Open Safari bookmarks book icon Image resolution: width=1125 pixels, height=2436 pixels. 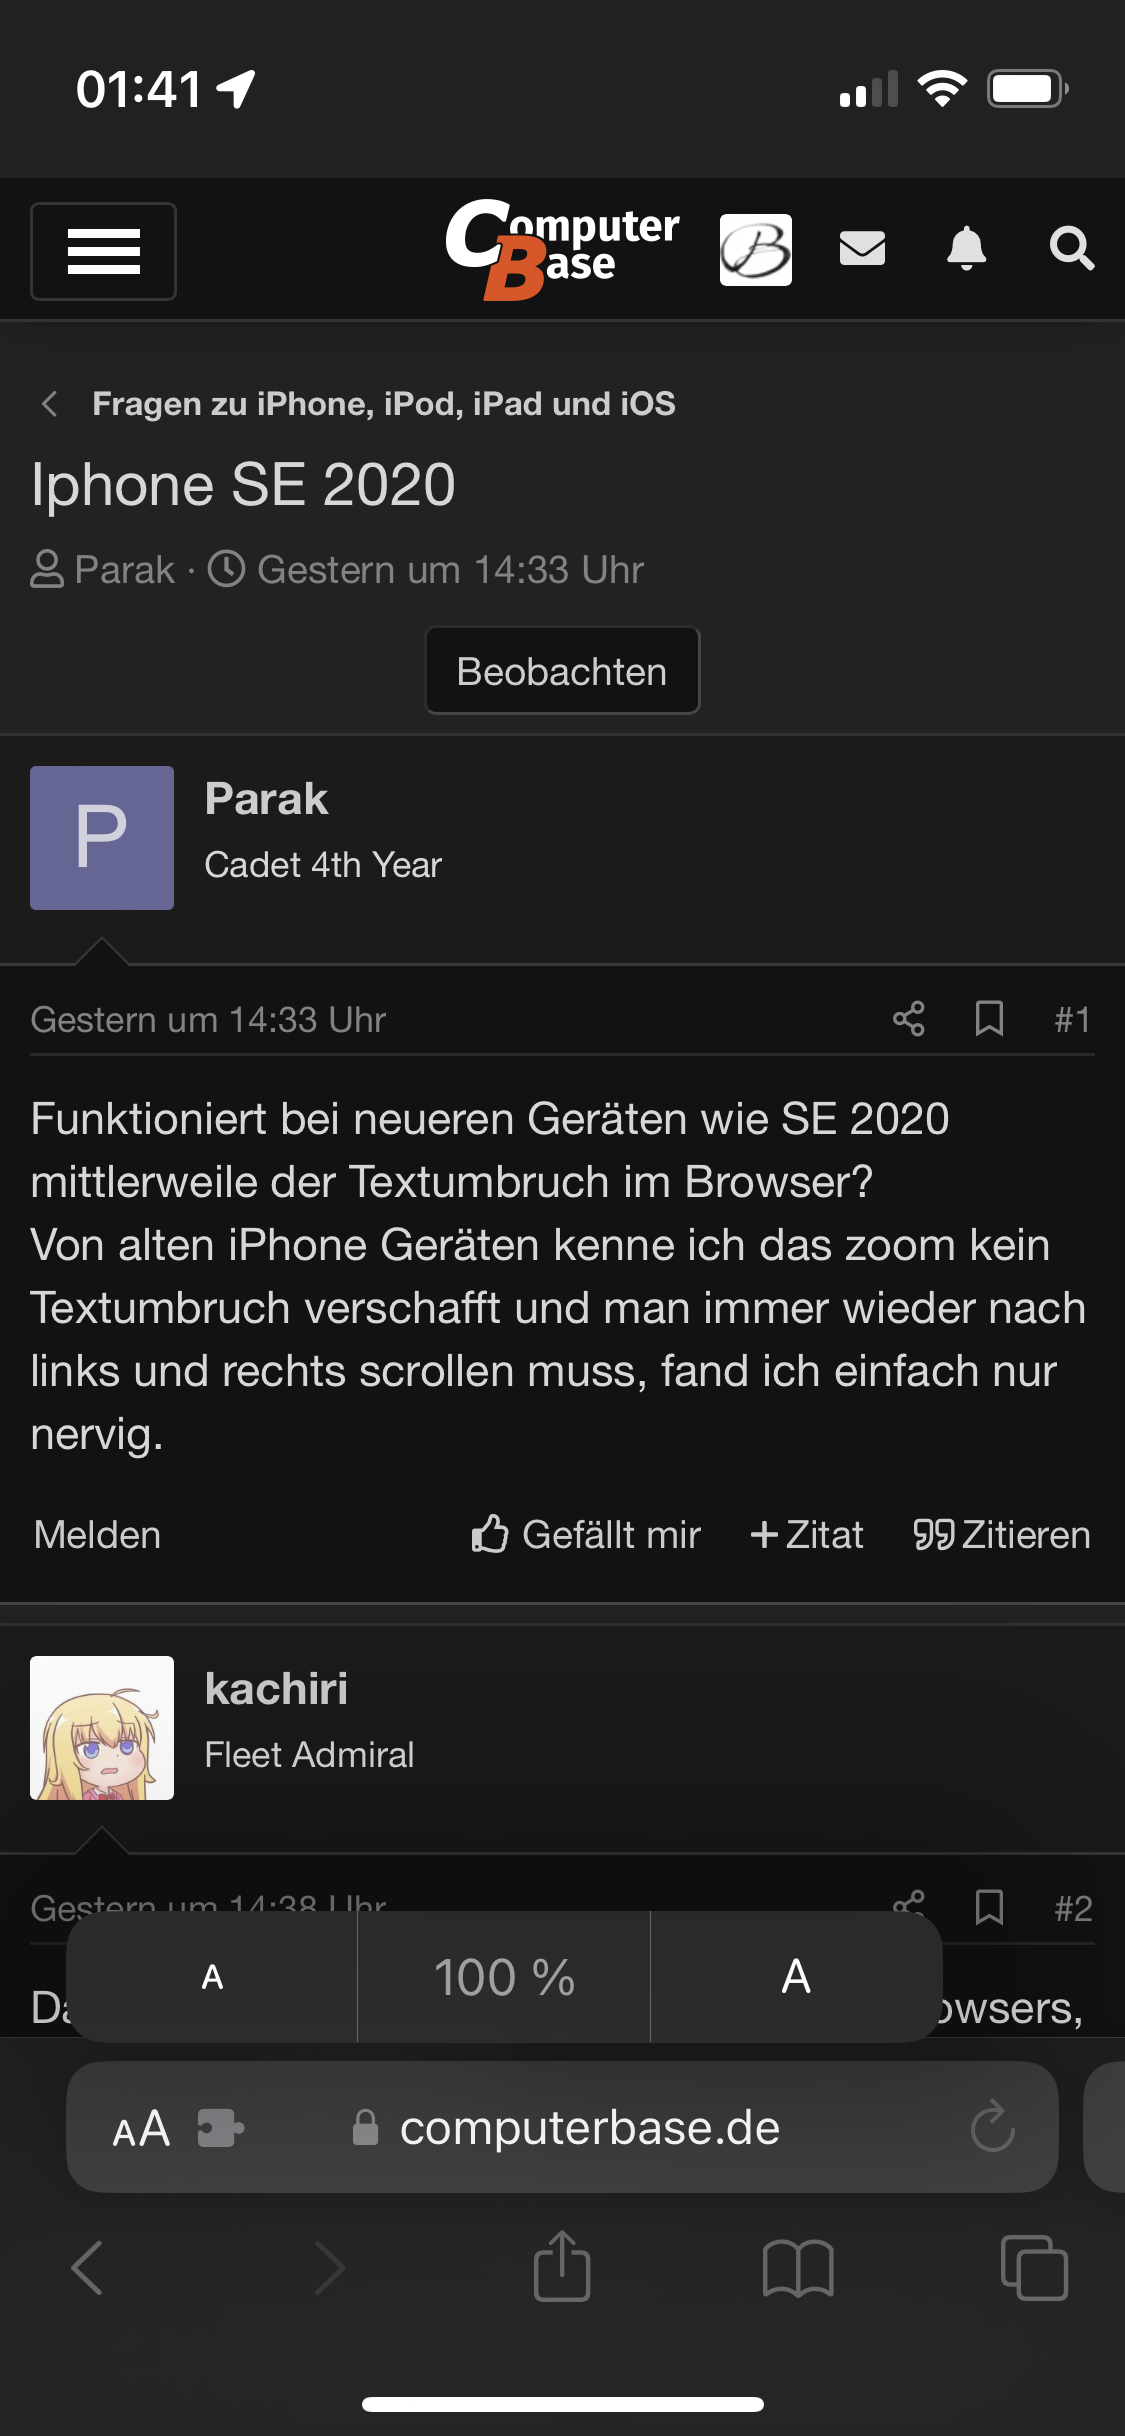(x=798, y=2267)
